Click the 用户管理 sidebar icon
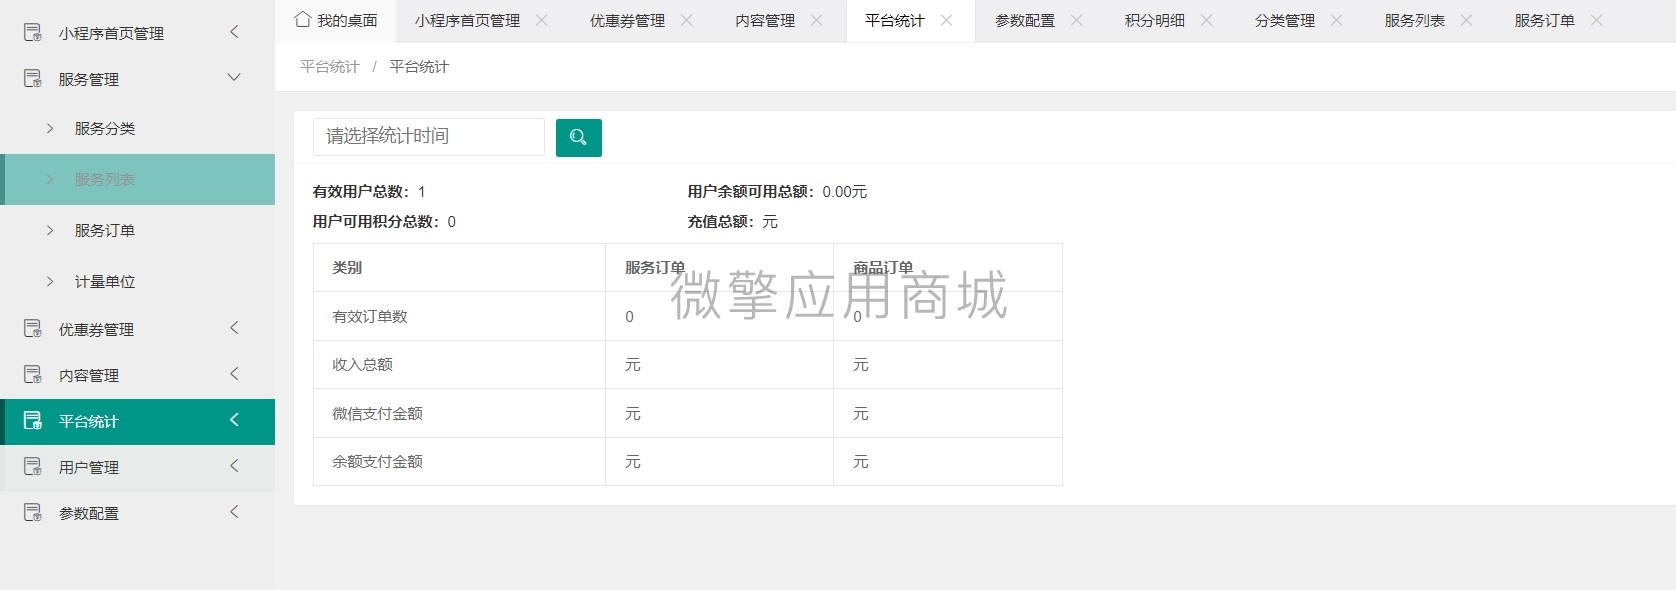Image resolution: width=1676 pixels, height=590 pixels. click(33, 467)
